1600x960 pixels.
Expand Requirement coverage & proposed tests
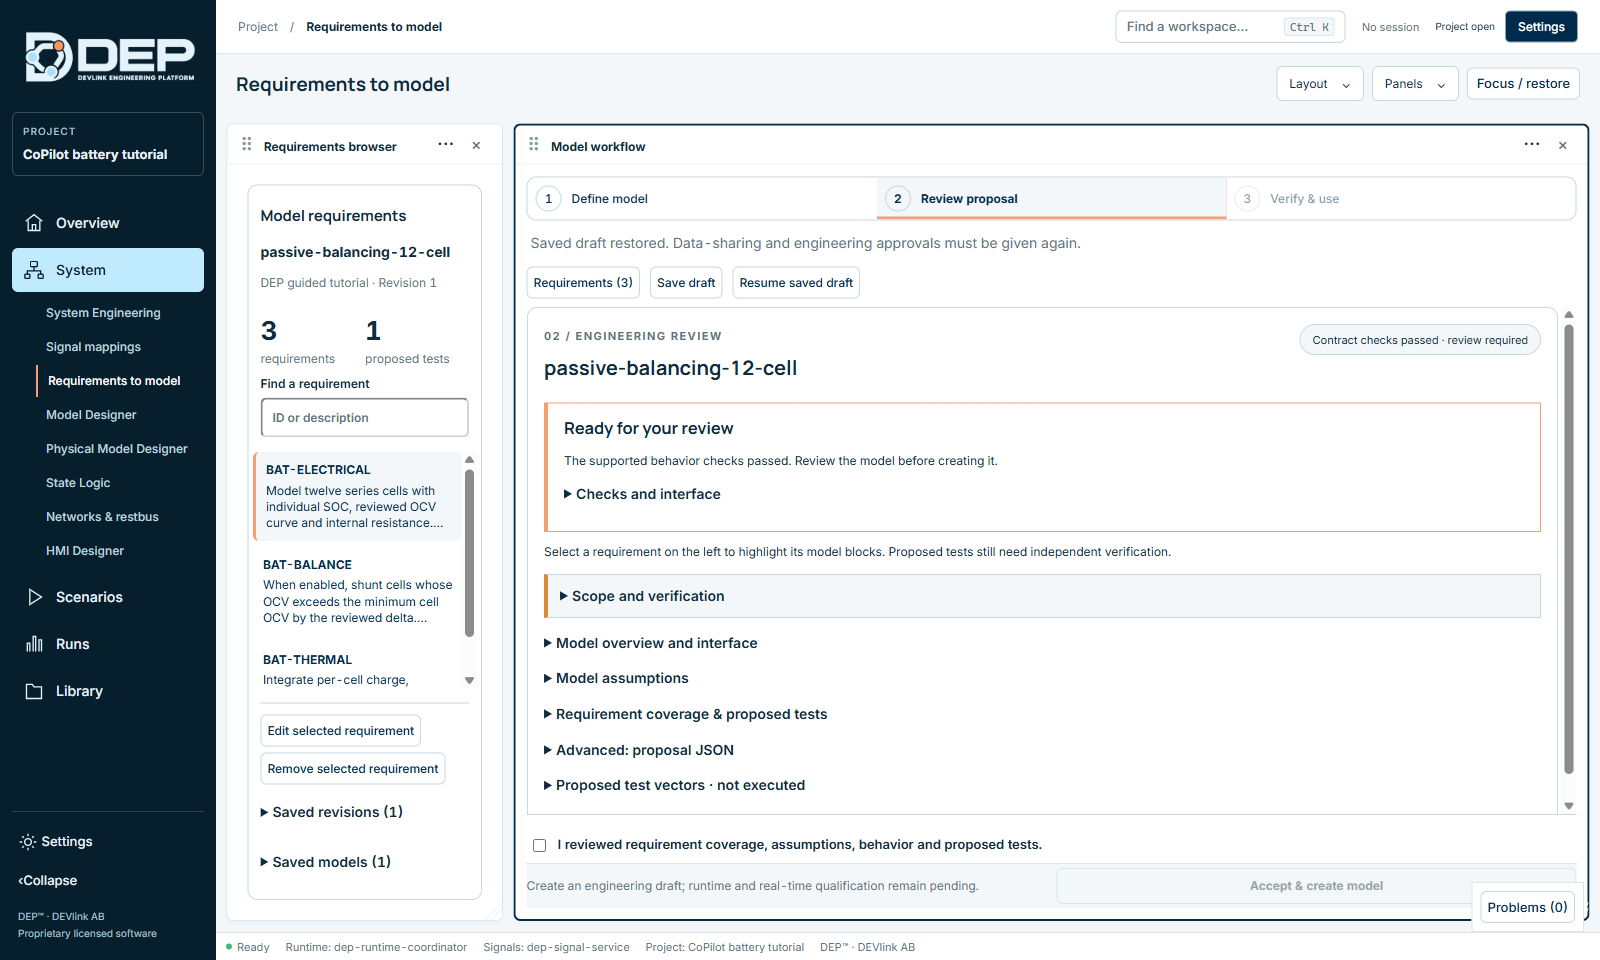tap(685, 714)
